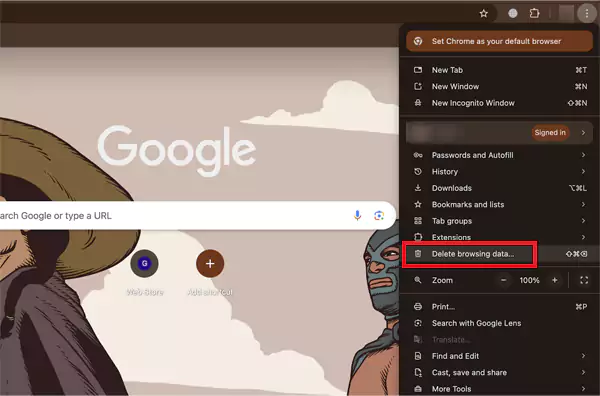Expand Tab groups submenu
Screen dimensions: 600x396
[x=499, y=221]
